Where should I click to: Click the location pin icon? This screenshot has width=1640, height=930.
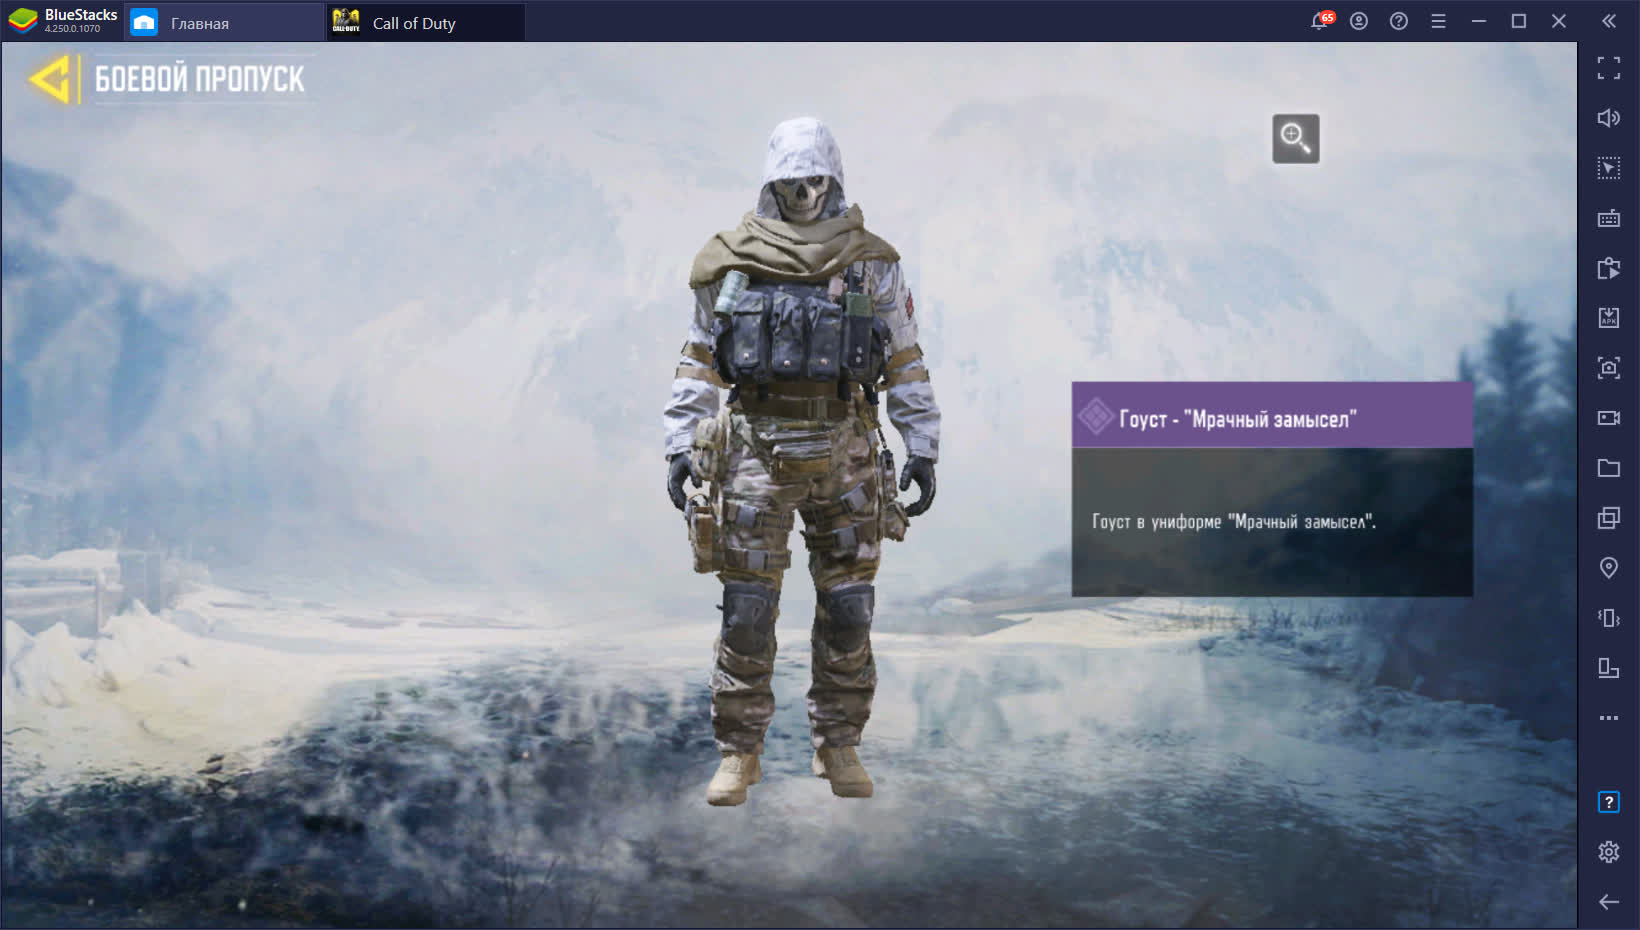(1609, 568)
